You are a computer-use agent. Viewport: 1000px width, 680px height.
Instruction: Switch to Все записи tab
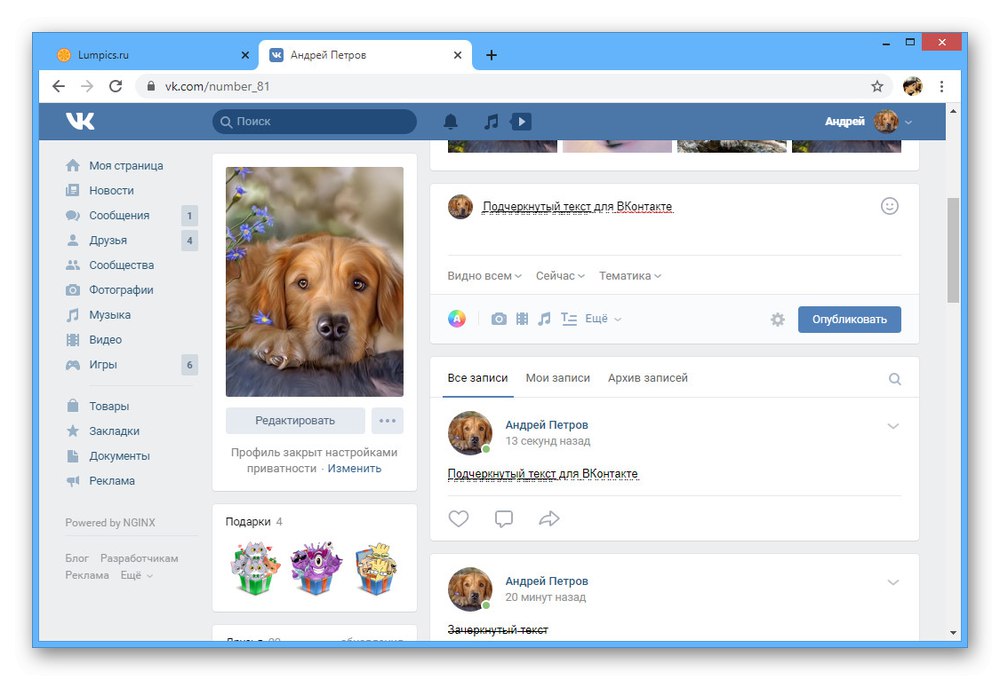(478, 378)
